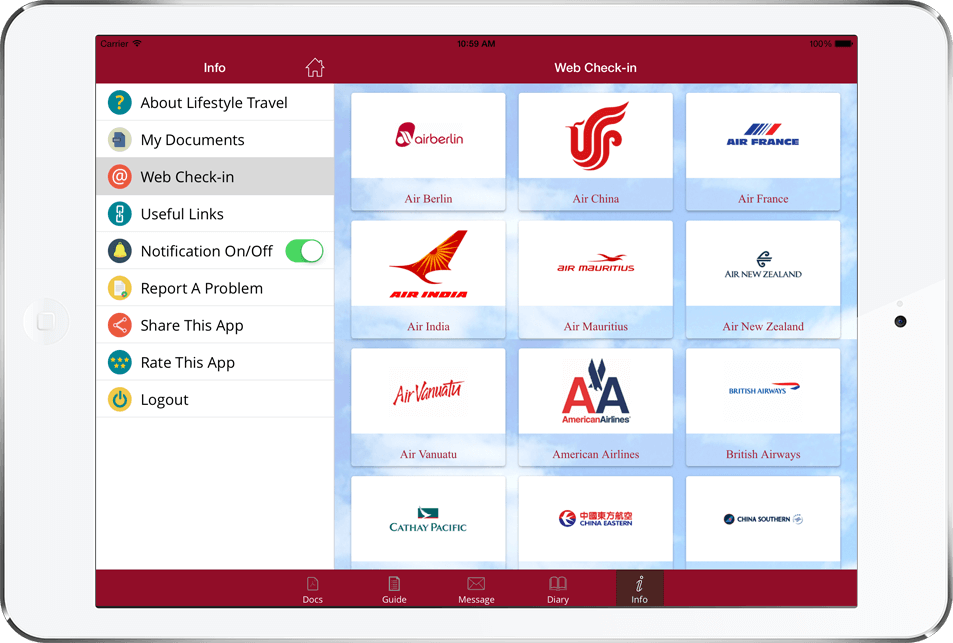
Task: Click the Rate This App stars icon
Action: click(x=120, y=362)
